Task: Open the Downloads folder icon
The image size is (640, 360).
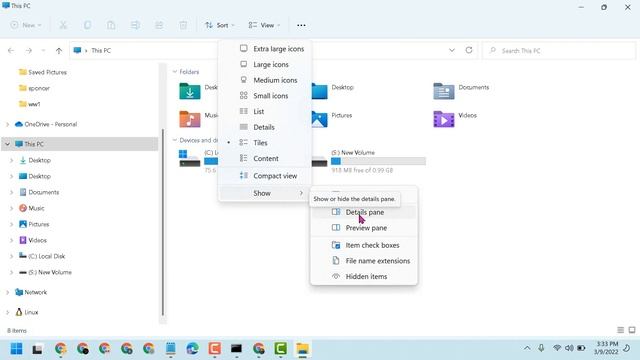Action: (x=190, y=91)
